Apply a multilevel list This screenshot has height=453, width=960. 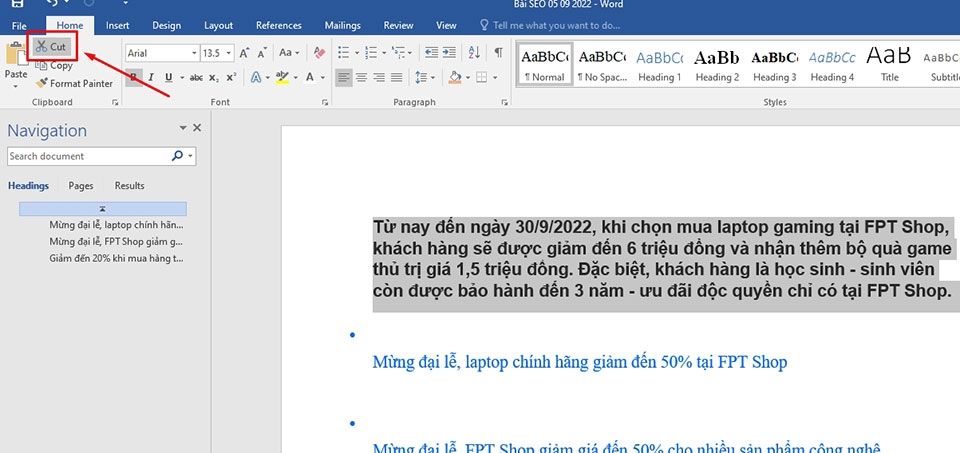pyautogui.click(x=397, y=53)
